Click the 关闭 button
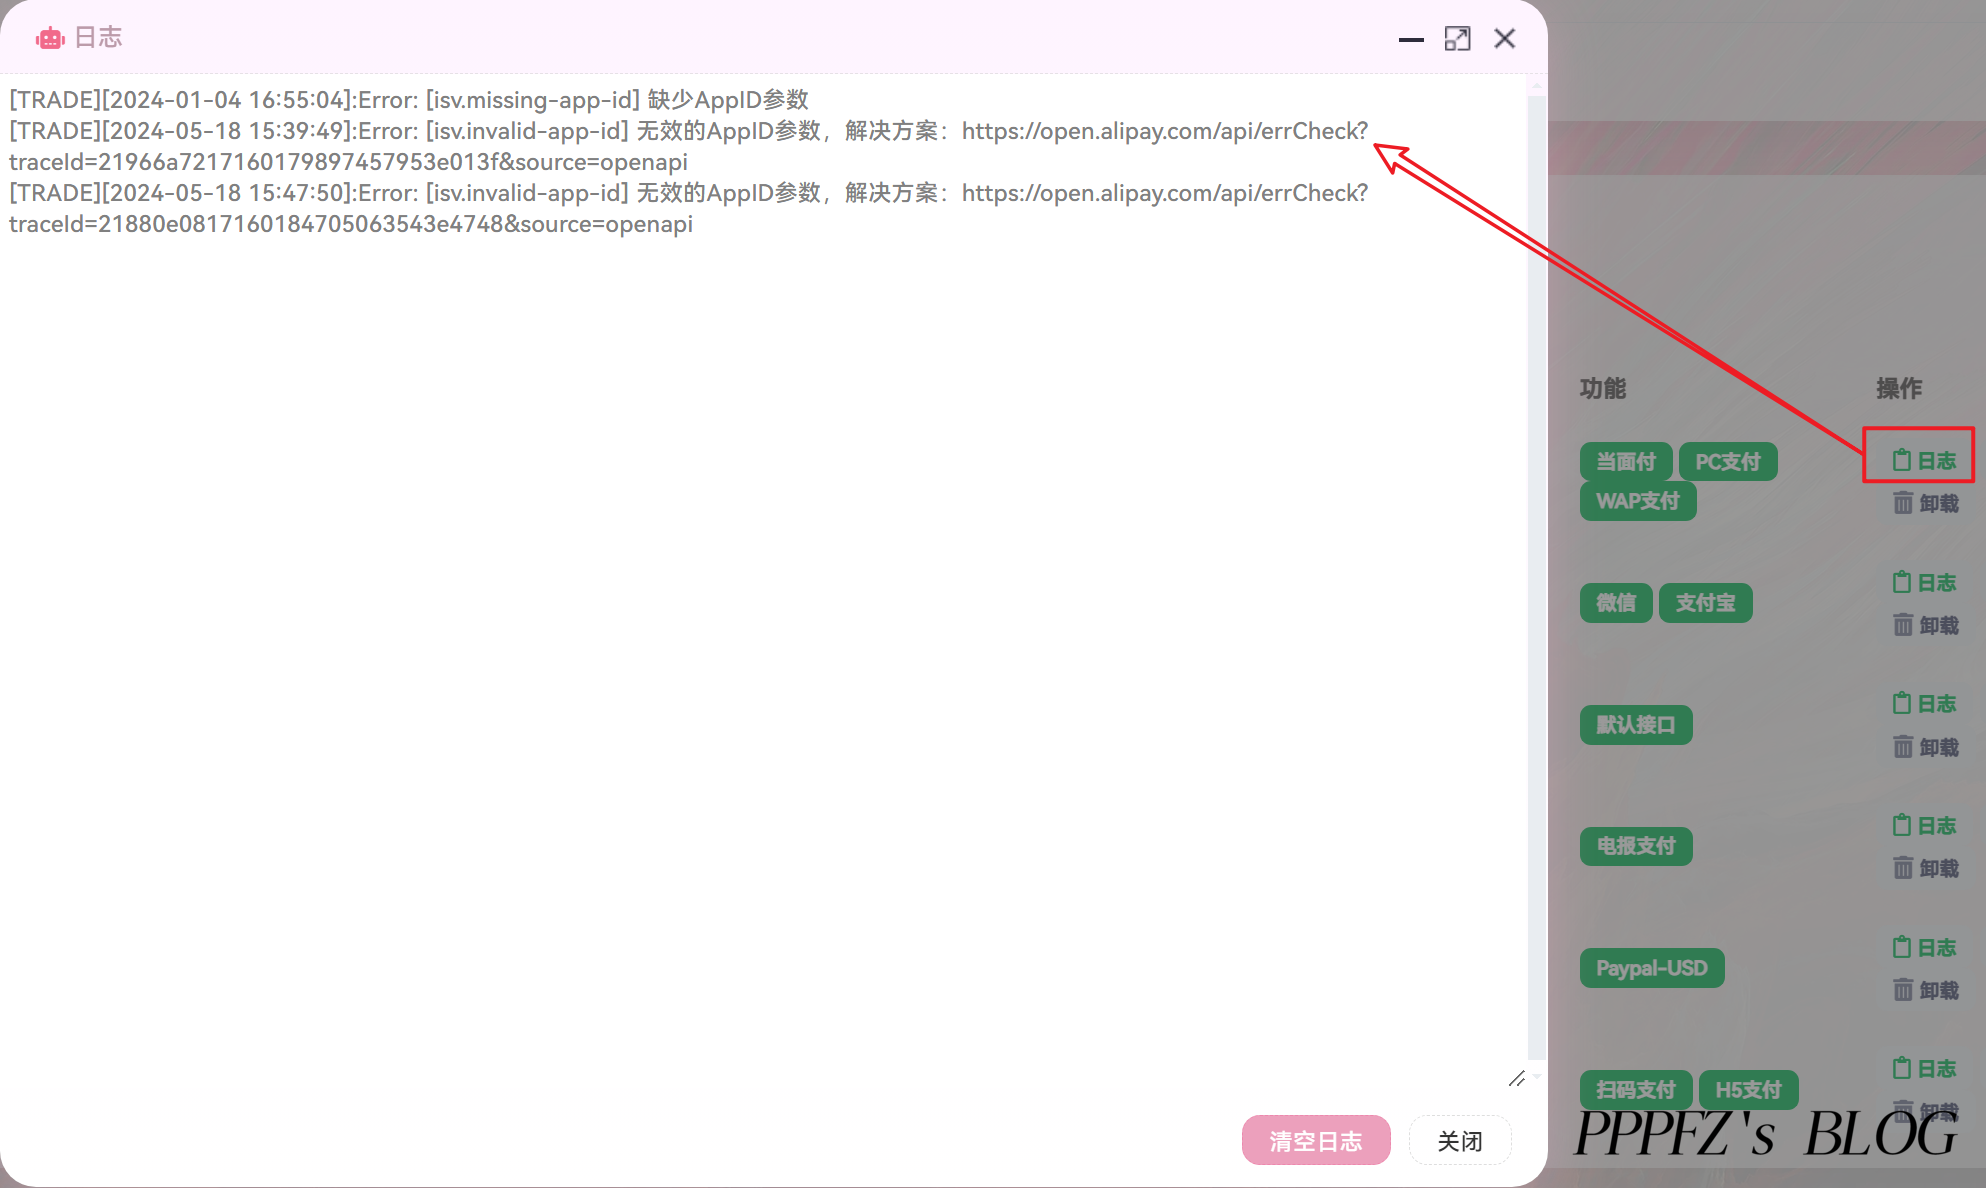Screen dimensions: 1986x1188 coord(1460,1140)
